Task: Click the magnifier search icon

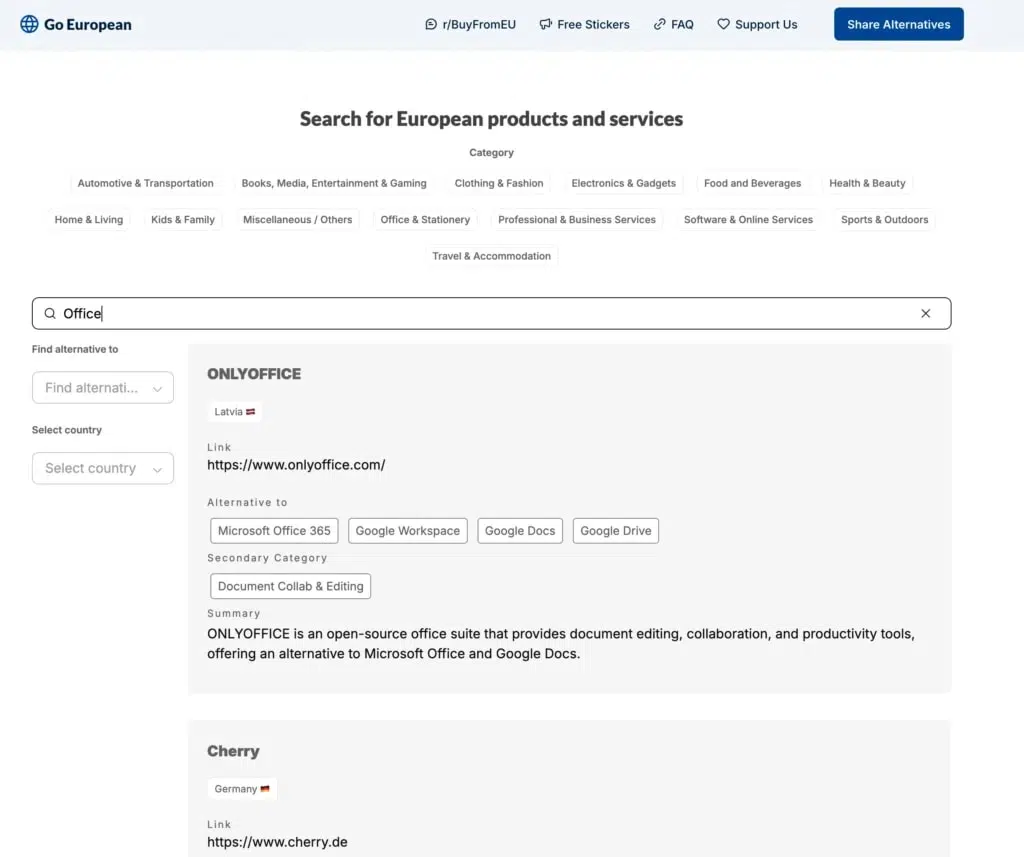Action: (x=50, y=313)
